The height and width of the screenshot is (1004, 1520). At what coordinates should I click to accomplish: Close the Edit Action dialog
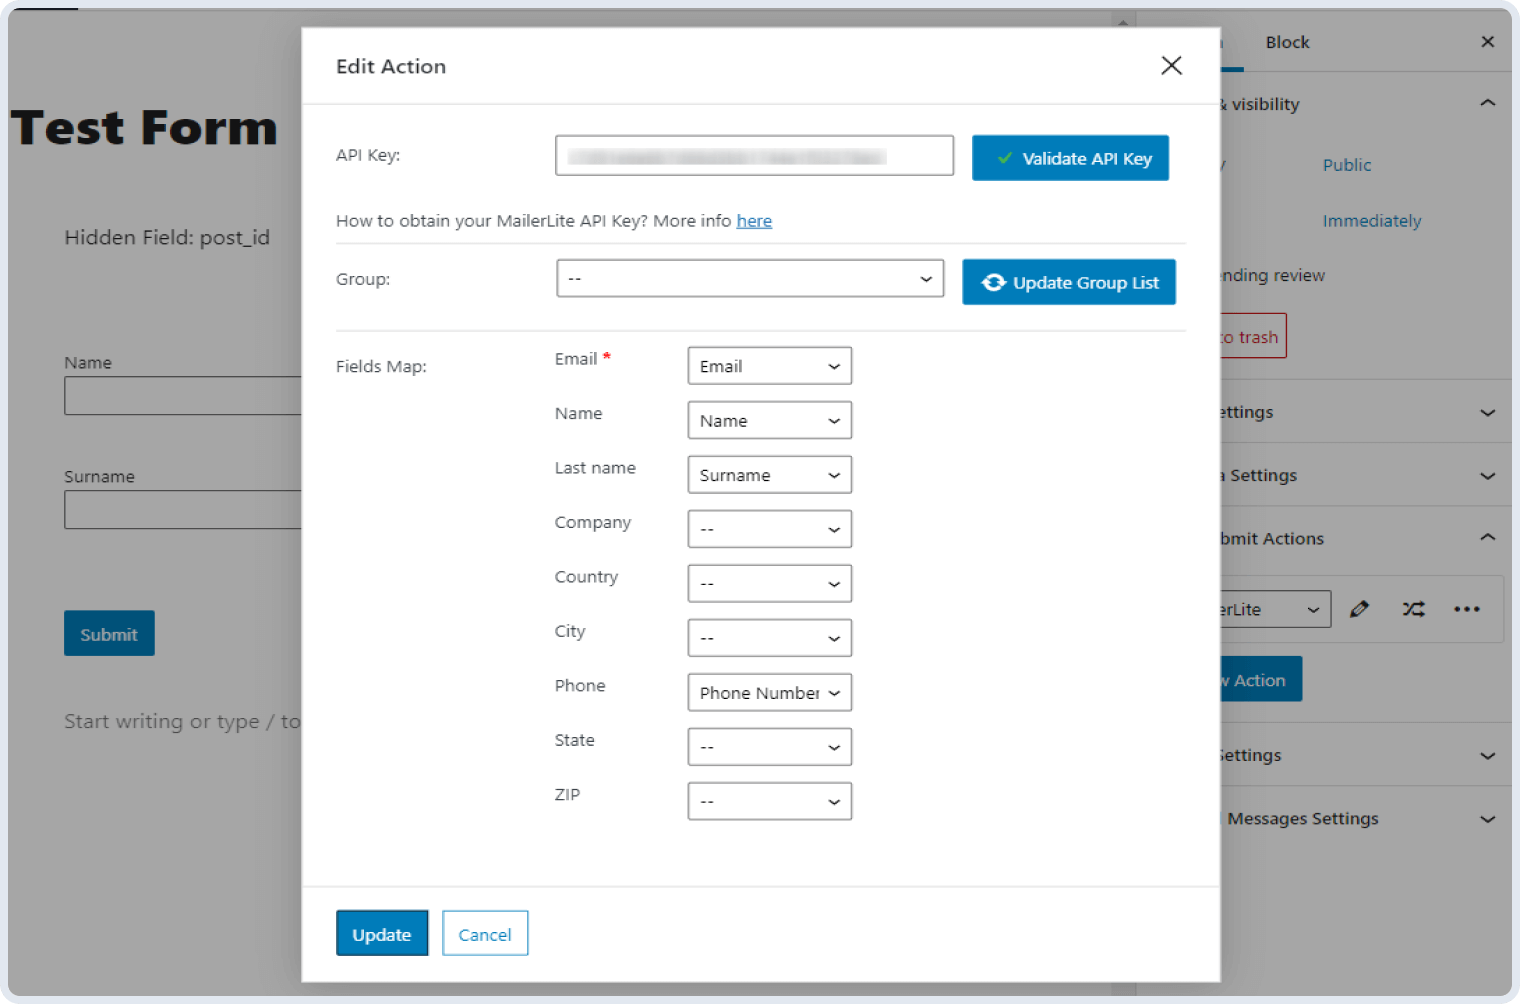click(1171, 65)
